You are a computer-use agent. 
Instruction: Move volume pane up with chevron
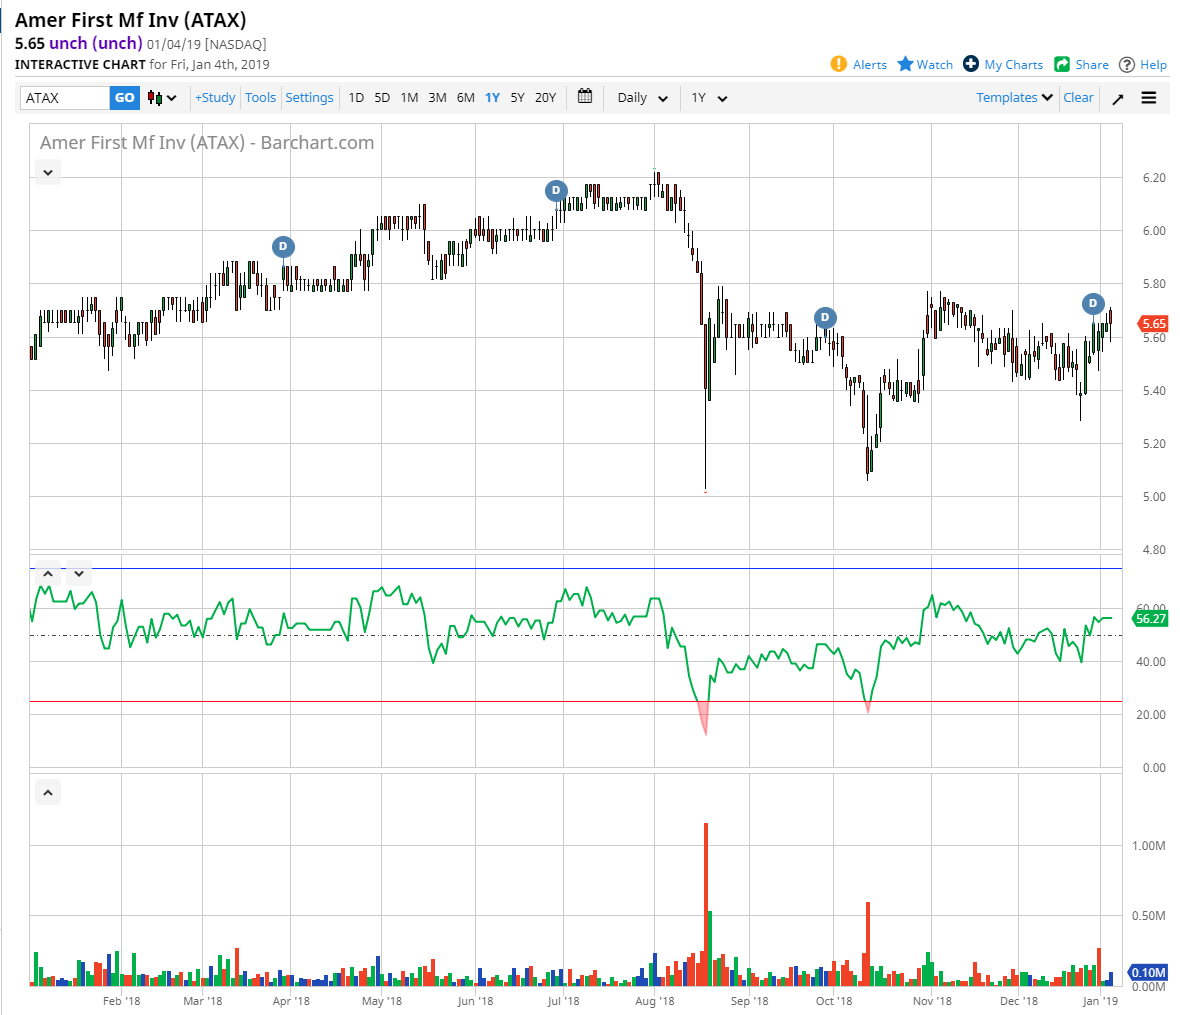click(x=47, y=792)
